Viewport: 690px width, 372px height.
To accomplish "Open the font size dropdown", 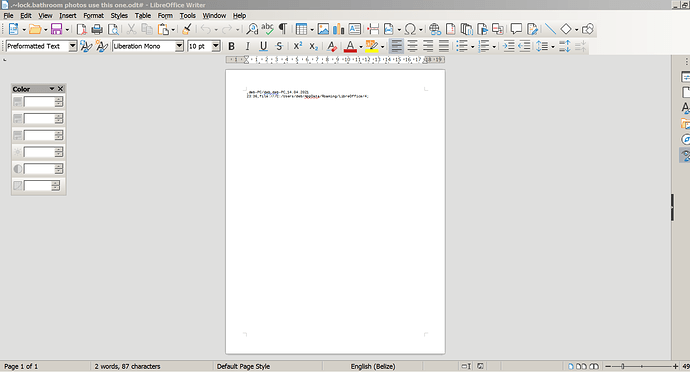I will pyautogui.click(x=216, y=46).
